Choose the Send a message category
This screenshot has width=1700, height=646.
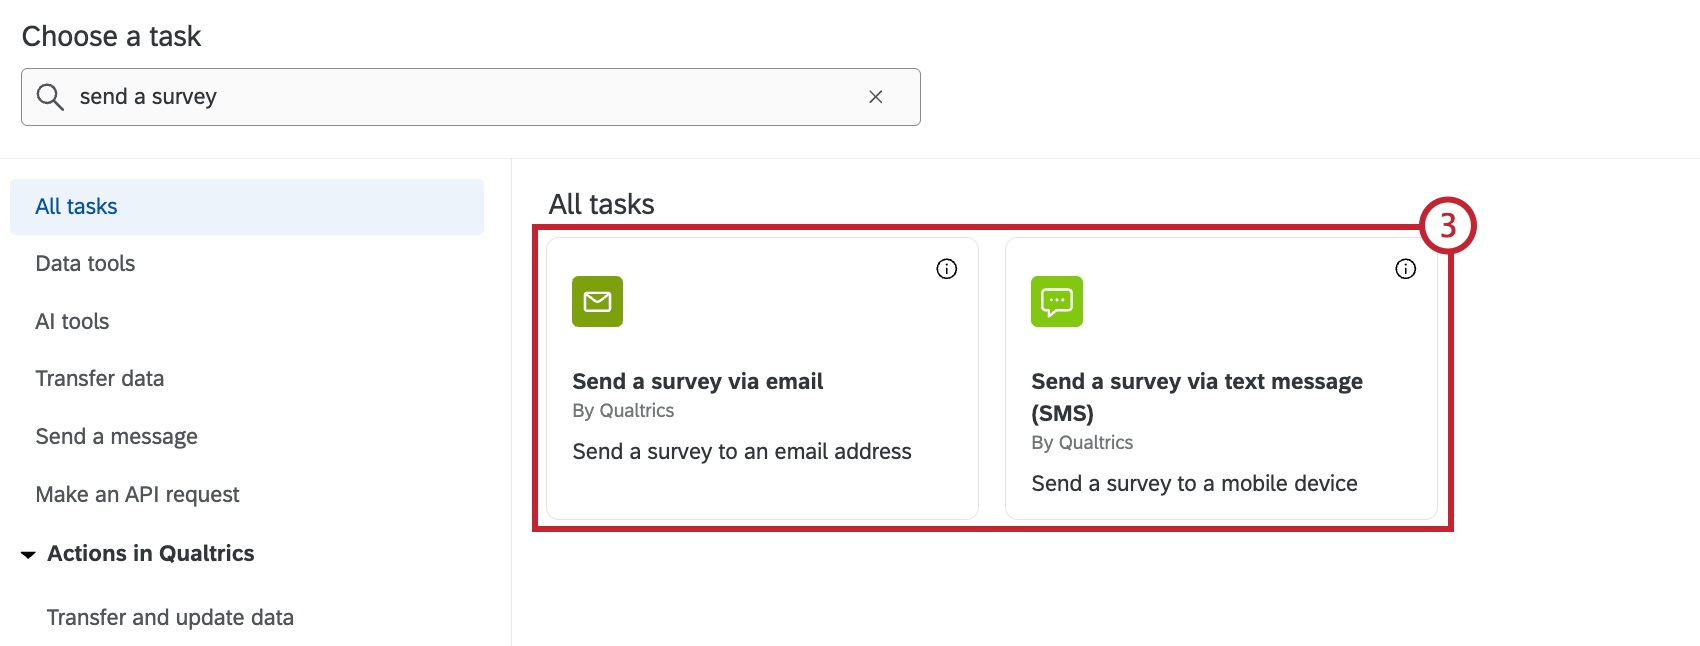click(x=116, y=437)
